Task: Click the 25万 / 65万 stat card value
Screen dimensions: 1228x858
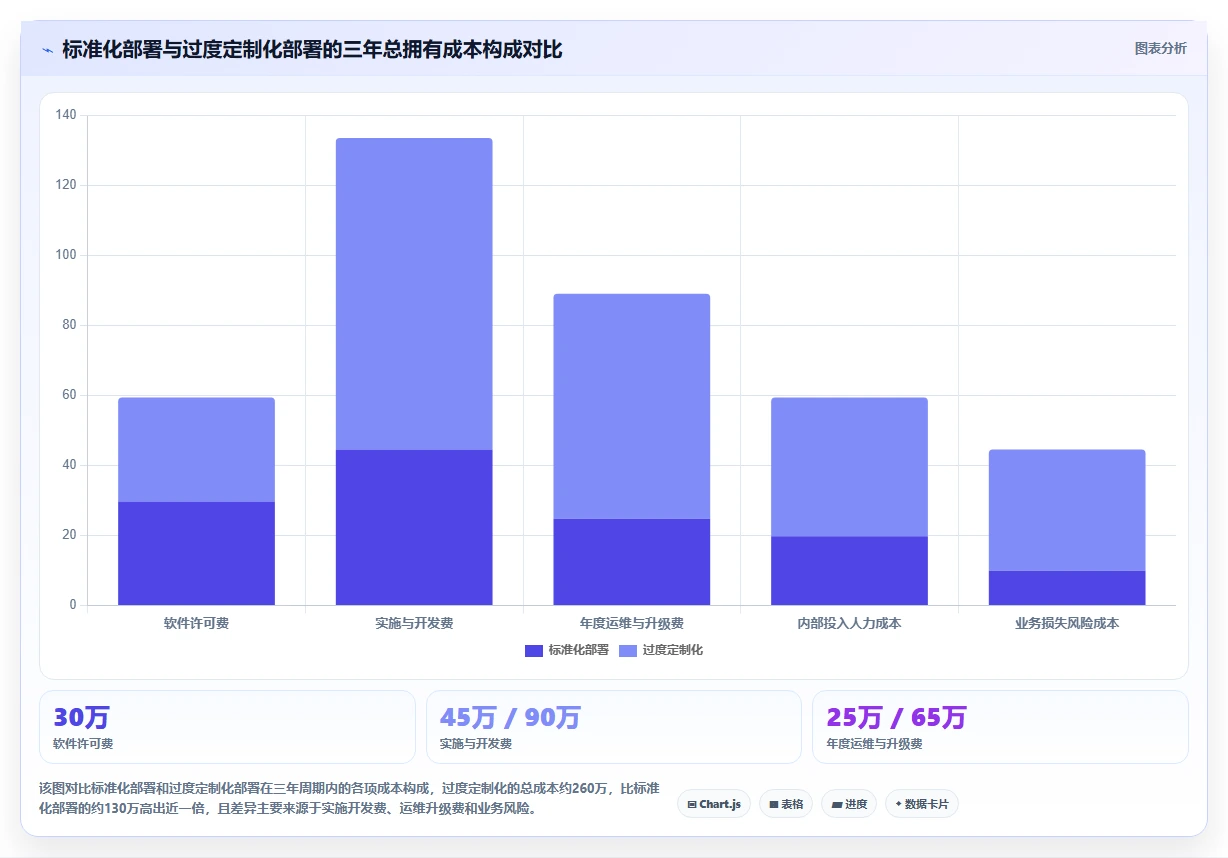Action: tap(896, 717)
